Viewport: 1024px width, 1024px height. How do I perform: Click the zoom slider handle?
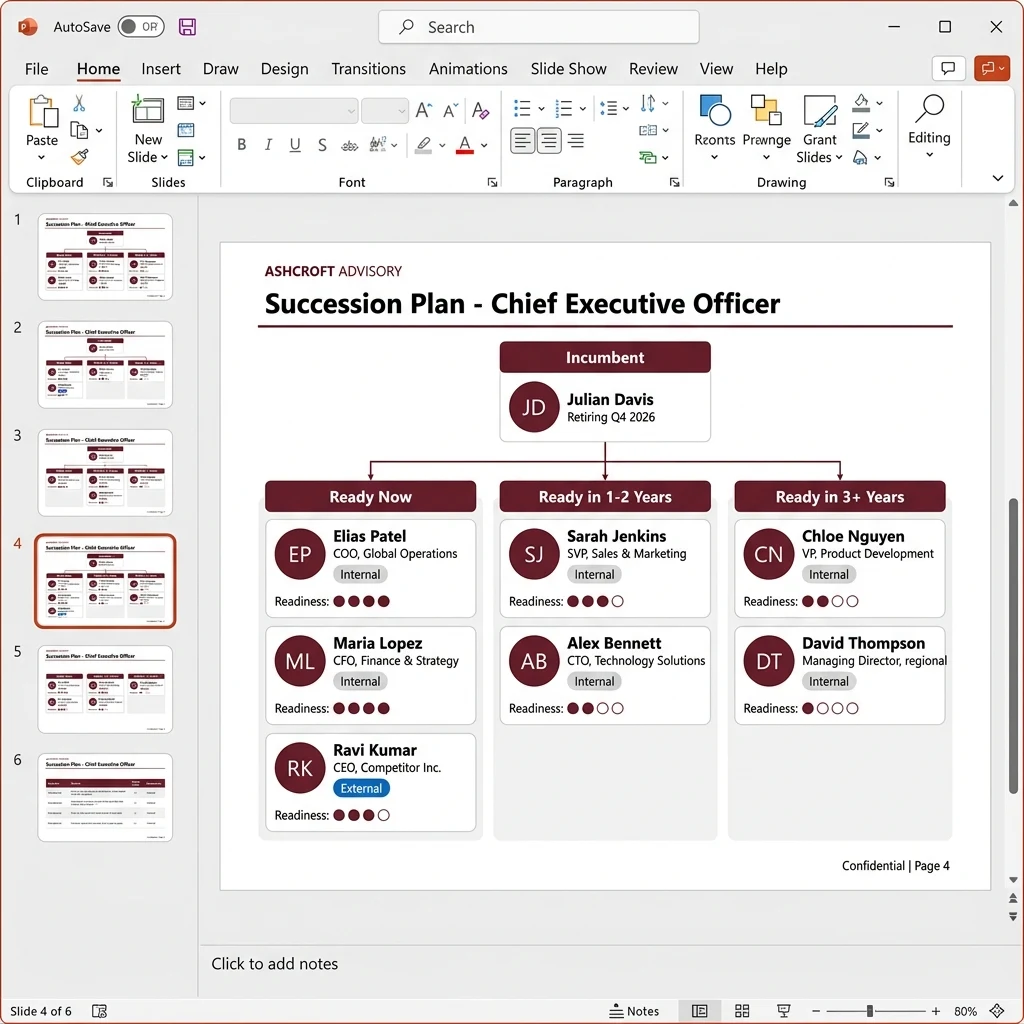[869, 1011]
